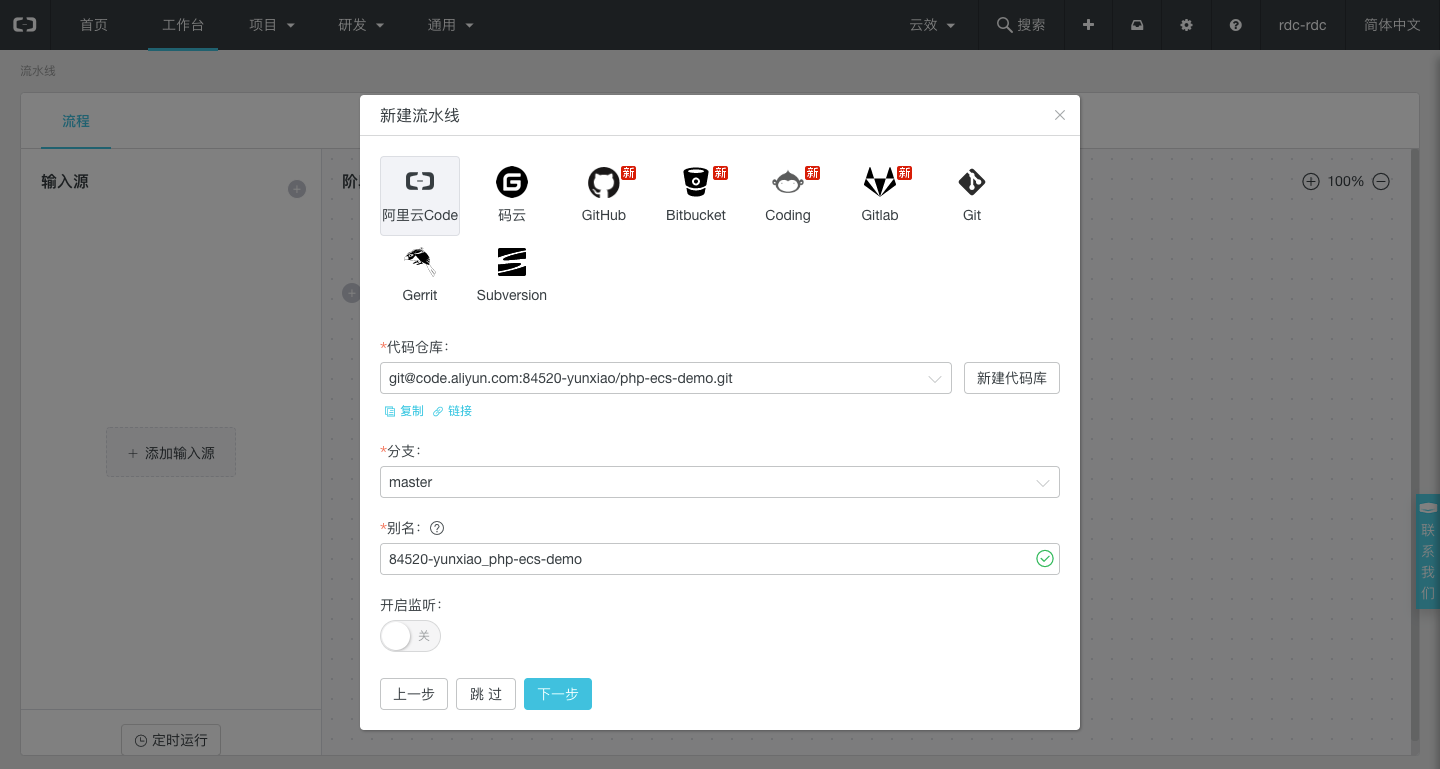Image resolution: width=1440 pixels, height=769 pixels.
Task: Open the 项目 menu dropdown
Action: [272, 25]
